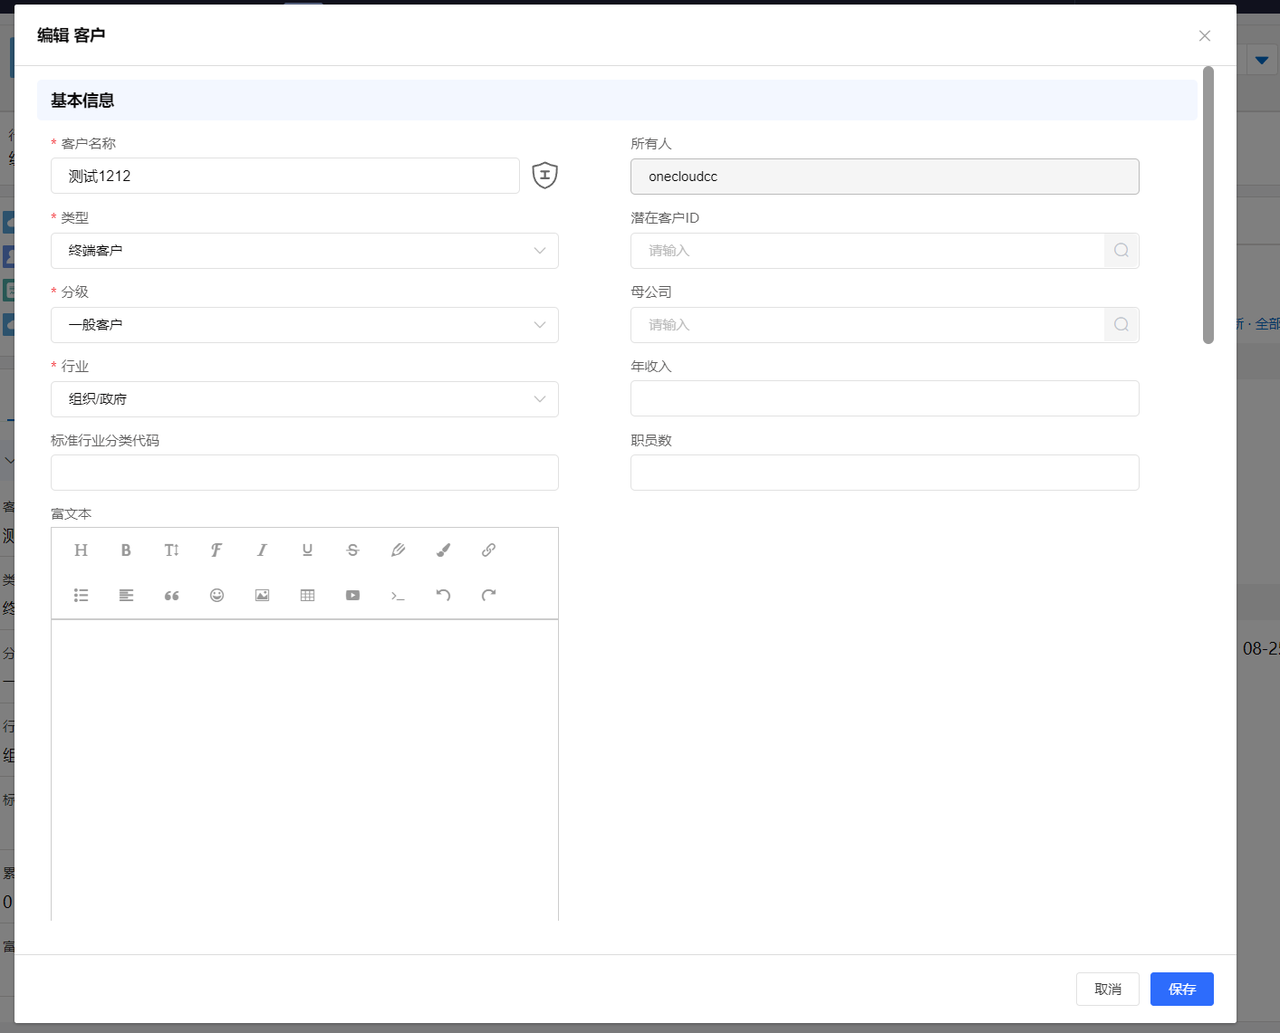
Task: Undo the last edit in rich text
Action: click(x=443, y=595)
